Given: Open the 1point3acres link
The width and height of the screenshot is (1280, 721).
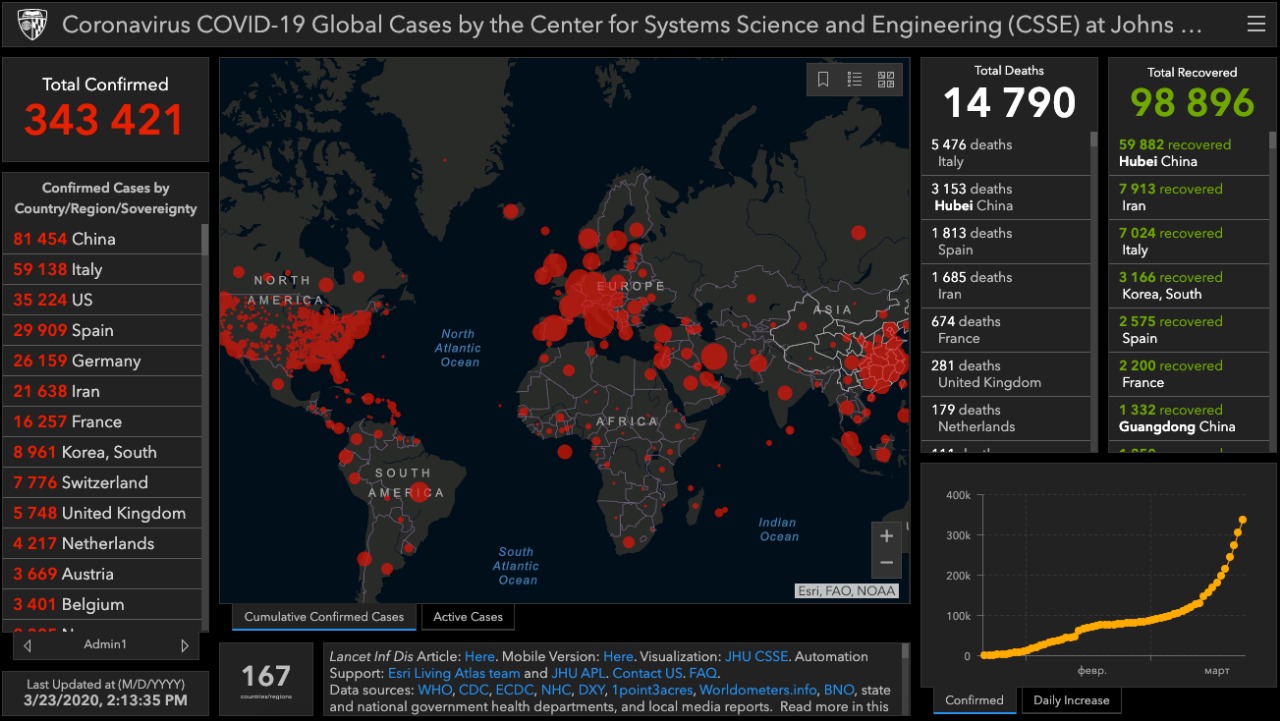Looking at the screenshot, I should 652,691.
